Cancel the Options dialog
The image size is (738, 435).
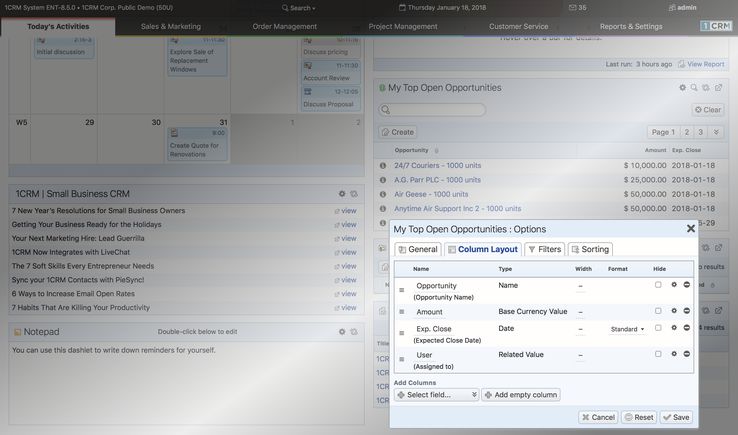[x=598, y=417]
